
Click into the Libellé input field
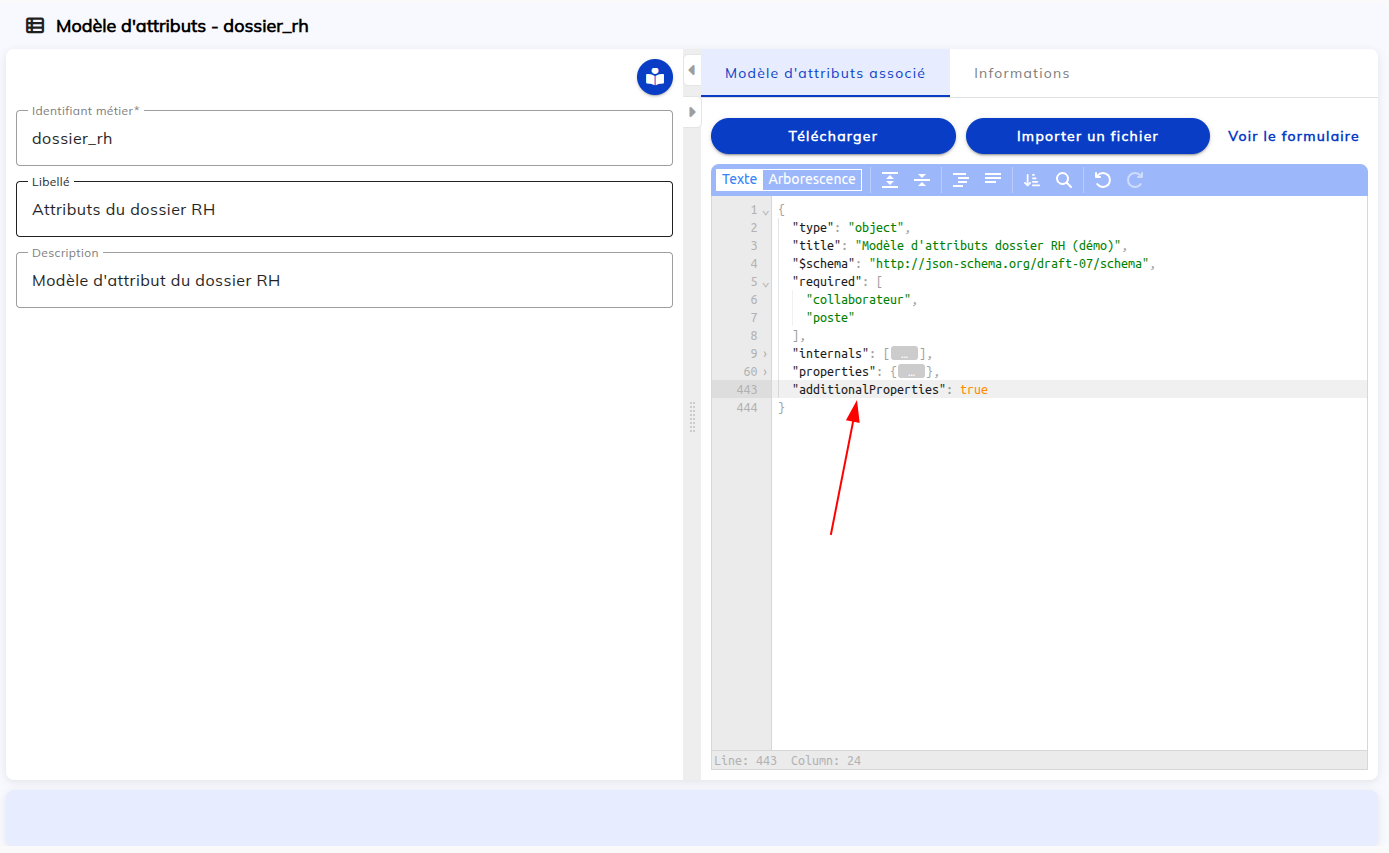344,210
